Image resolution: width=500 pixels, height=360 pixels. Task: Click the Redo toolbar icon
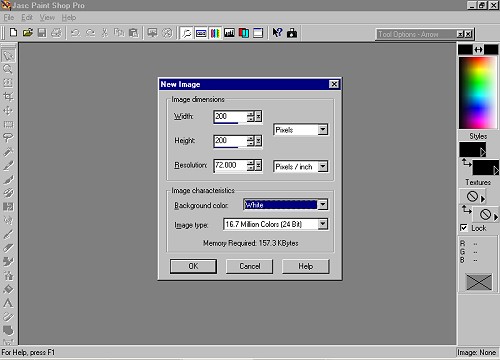point(90,33)
